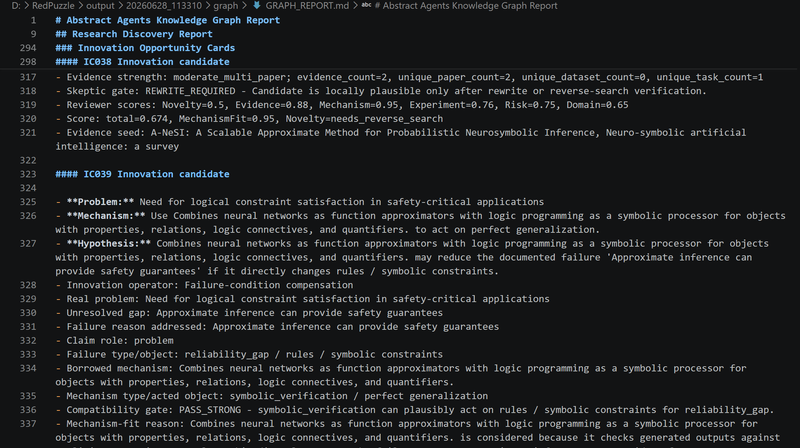Place cursor on the bold Problem: label
This screenshot has width=800, height=448.
tap(101, 202)
